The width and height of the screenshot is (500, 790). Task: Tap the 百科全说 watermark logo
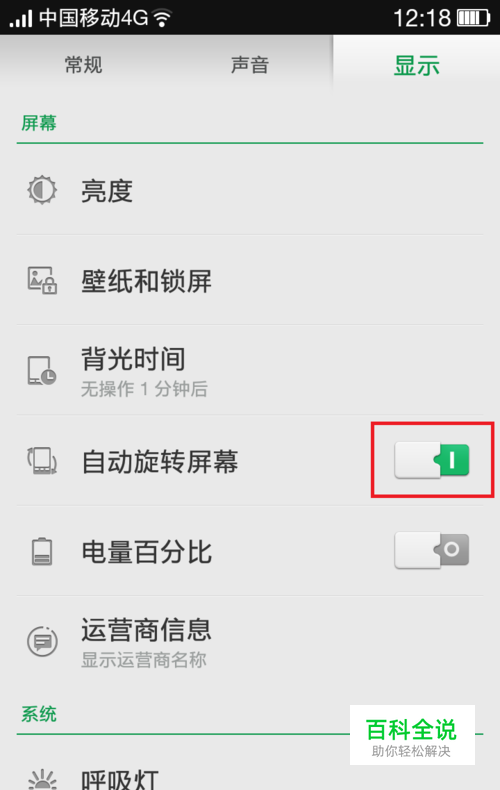(x=412, y=735)
